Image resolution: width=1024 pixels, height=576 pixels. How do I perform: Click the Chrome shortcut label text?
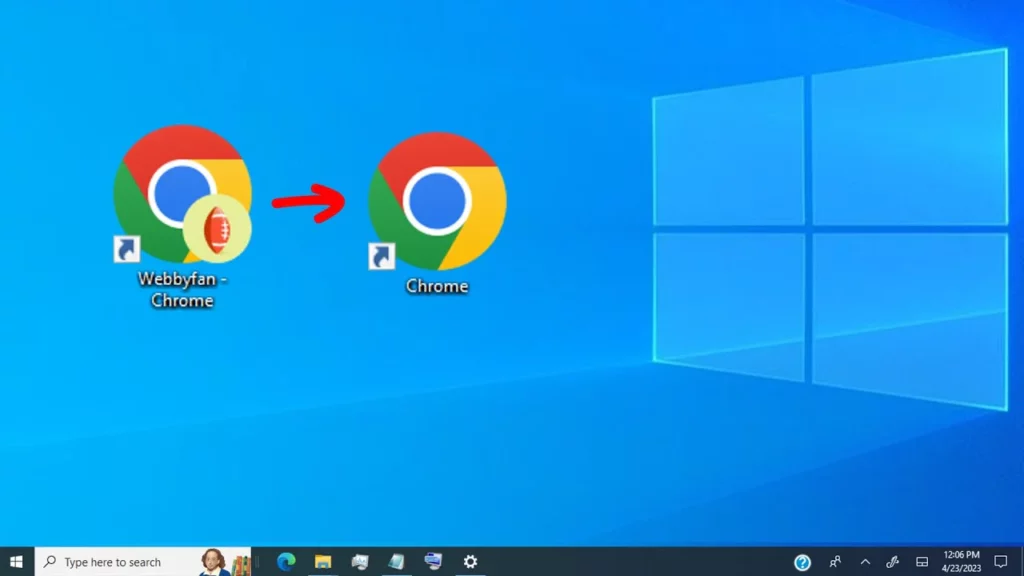click(x=437, y=286)
